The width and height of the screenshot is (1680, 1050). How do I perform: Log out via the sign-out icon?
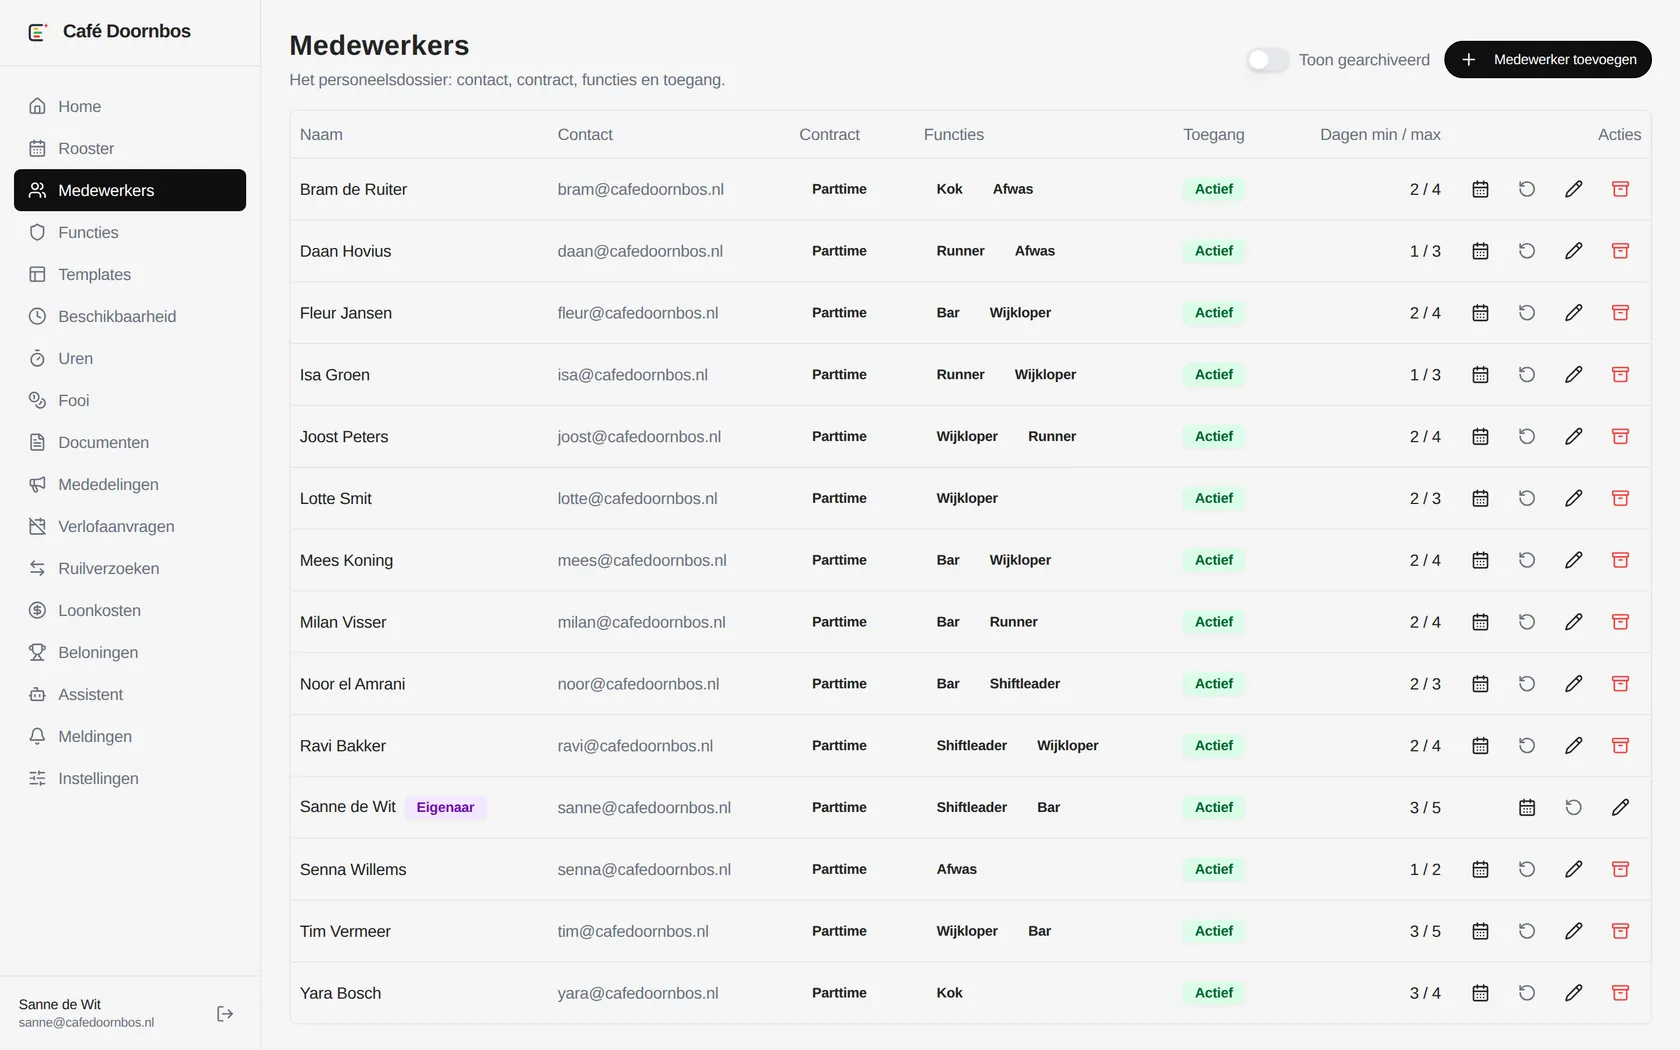click(225, 1014)
